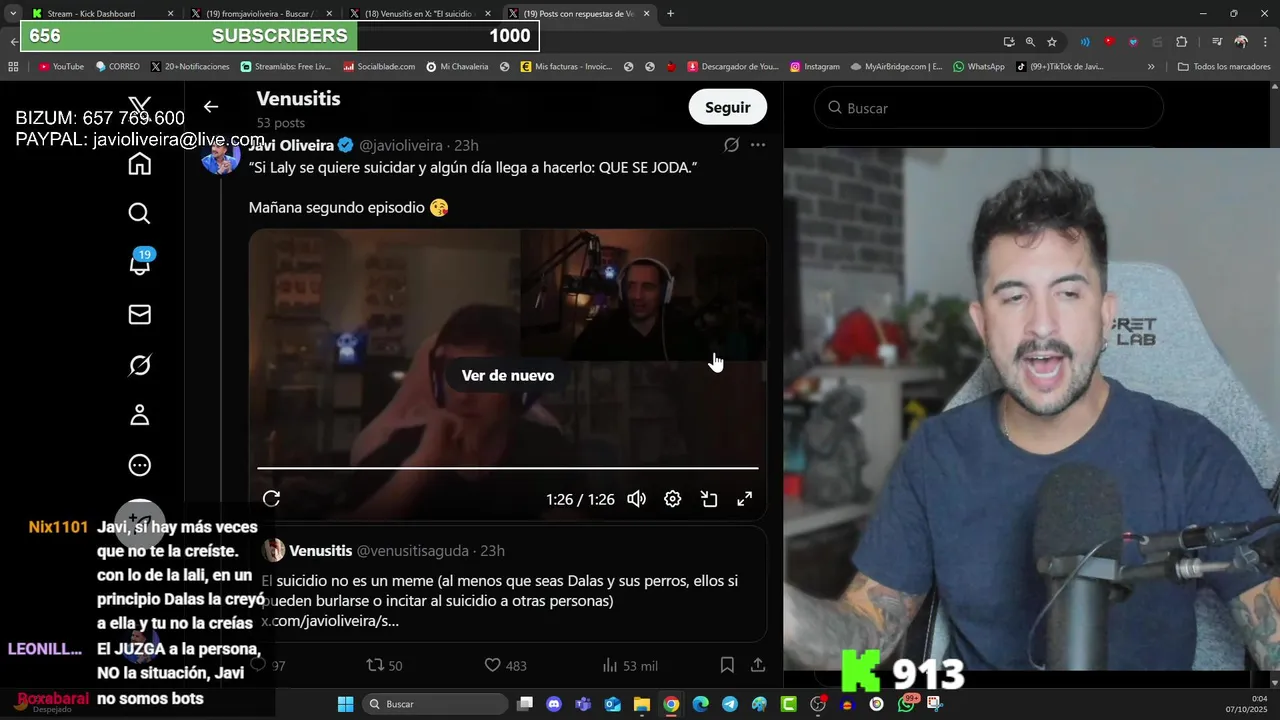Viewport: 1280px width, 720px height.
Task: Open the Grok icon in X sidebar
Action: click(140, 365)
